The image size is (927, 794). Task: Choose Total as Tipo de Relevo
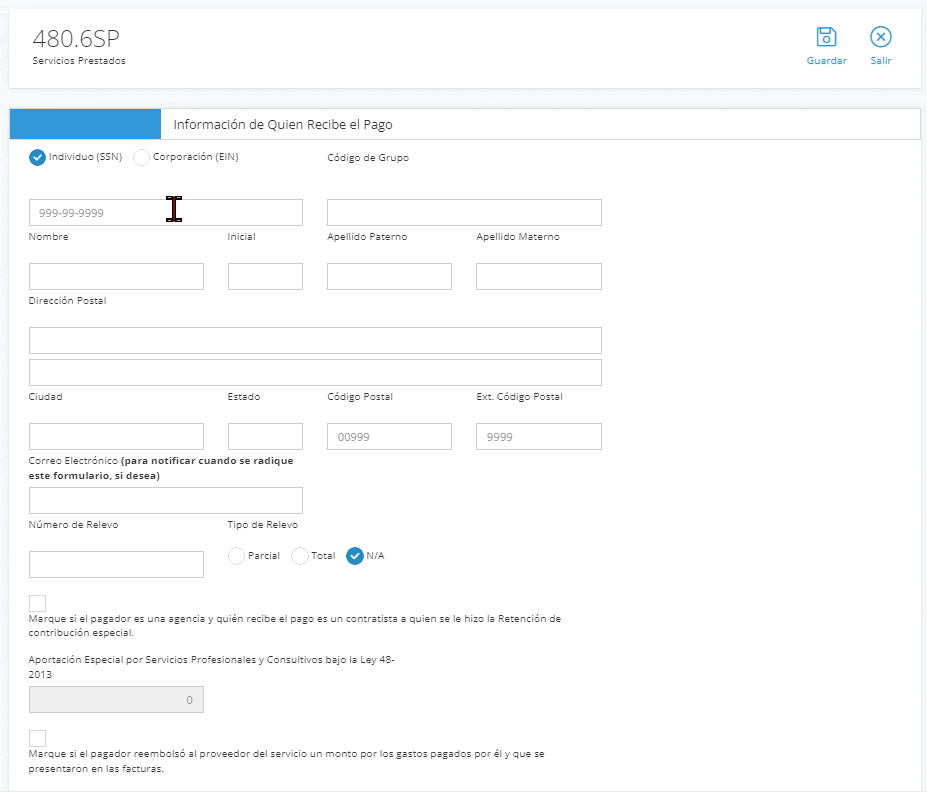coord(300,556)
